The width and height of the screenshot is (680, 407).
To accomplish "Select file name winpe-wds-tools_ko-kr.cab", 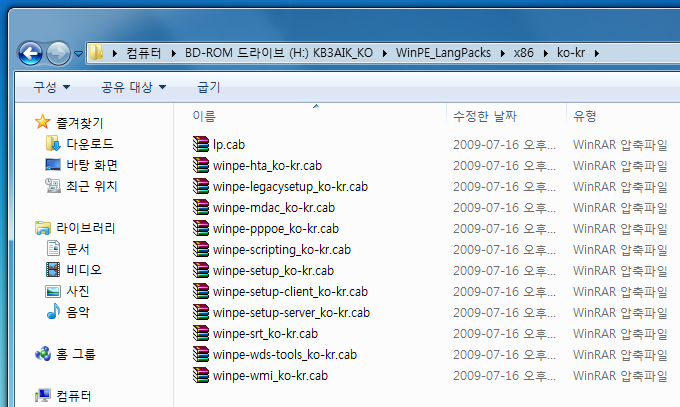I will pos(285,355).
